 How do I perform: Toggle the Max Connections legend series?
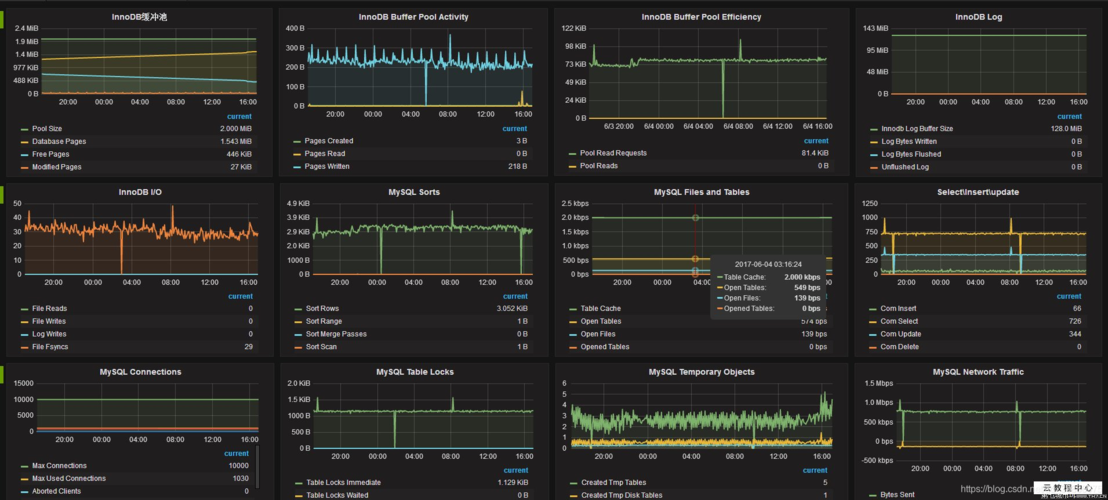(59, 466)
